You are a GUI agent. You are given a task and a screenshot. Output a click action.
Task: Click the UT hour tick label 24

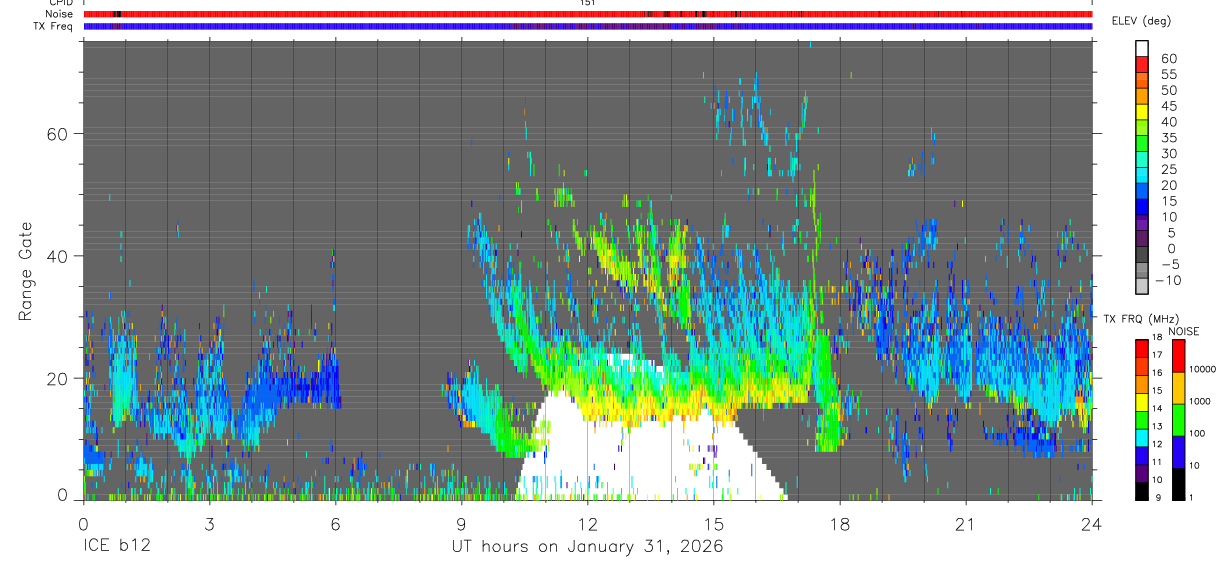point(1091,524)
